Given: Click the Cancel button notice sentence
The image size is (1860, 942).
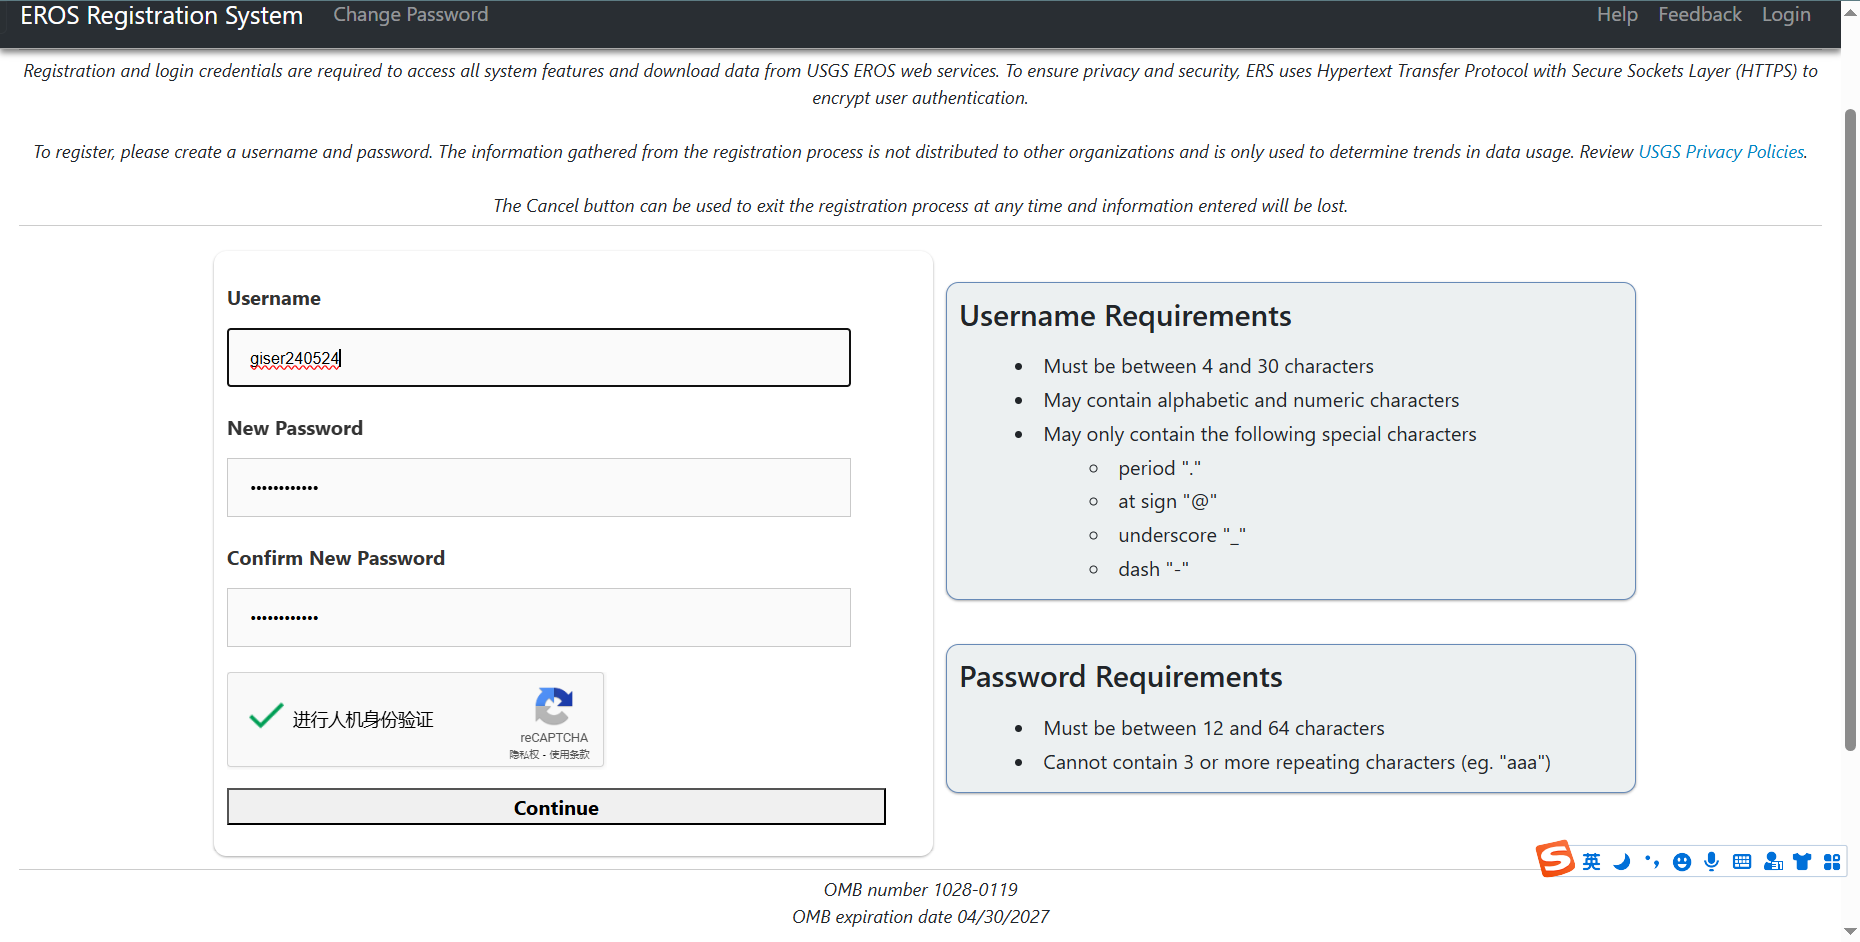Looking at the screenshot, I should pos(921,206).
